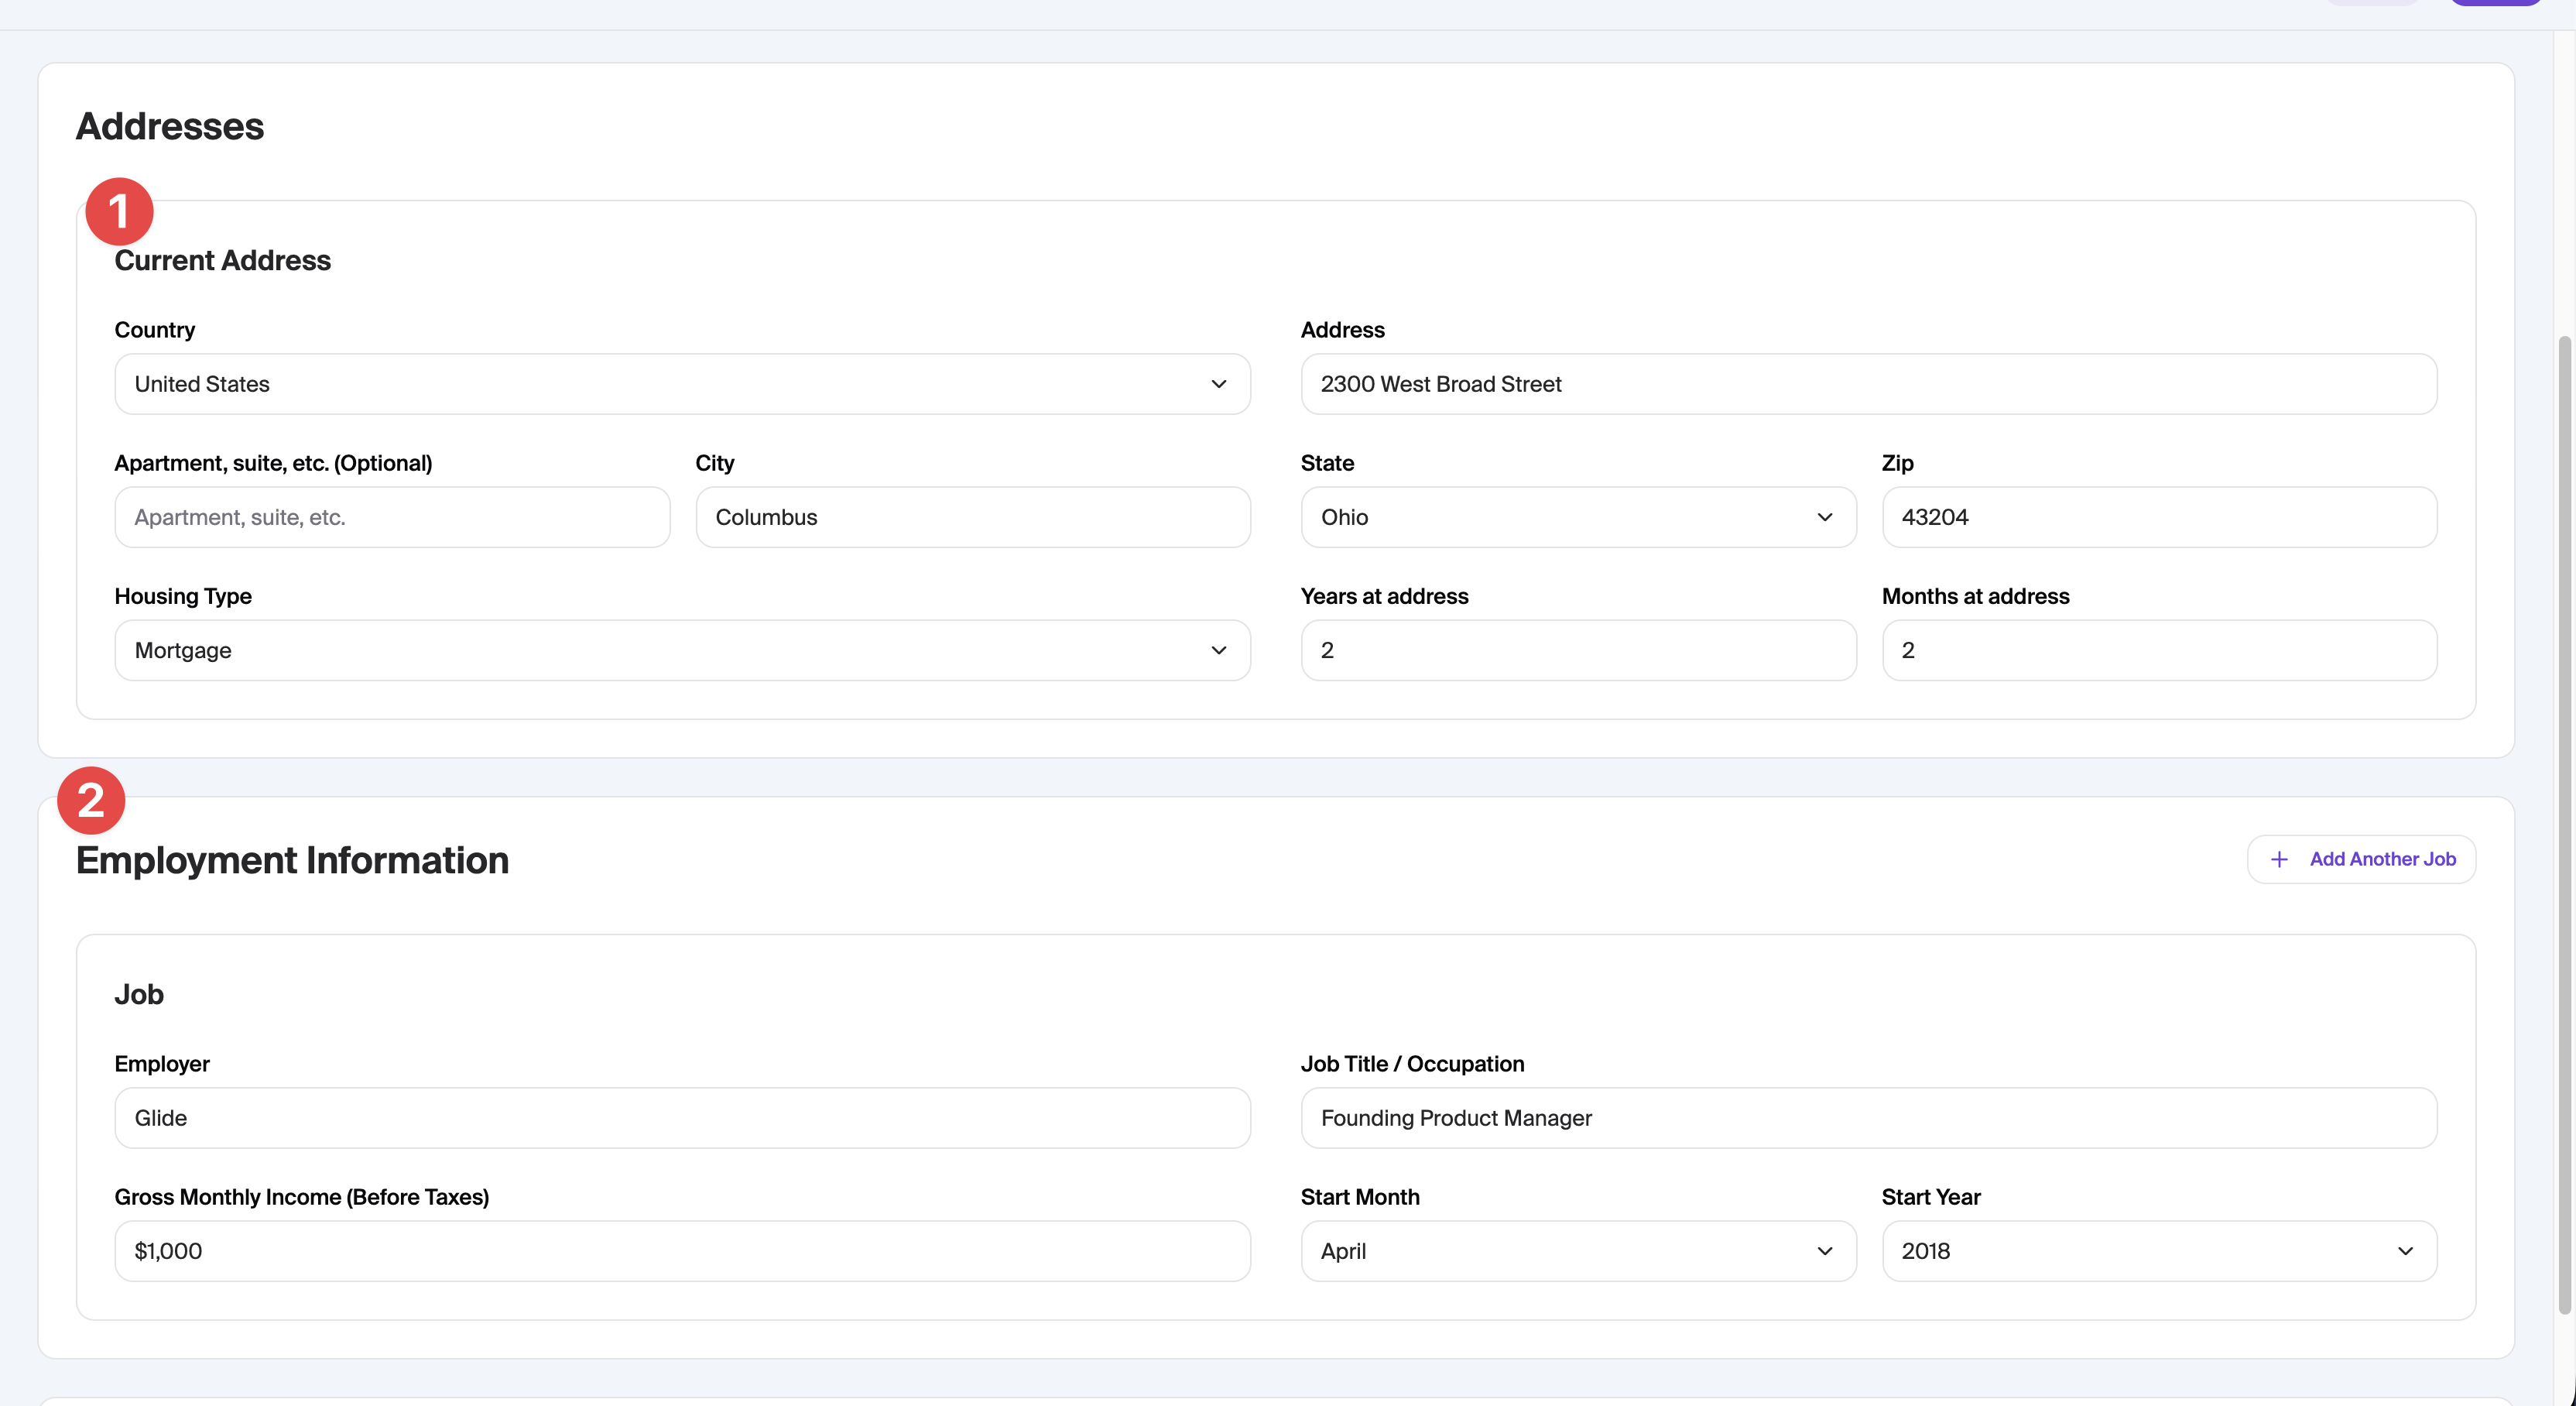Click the Start Year field label
The height and width of the screenshot is (1406, 2576).
[x=1930, y=1197]
